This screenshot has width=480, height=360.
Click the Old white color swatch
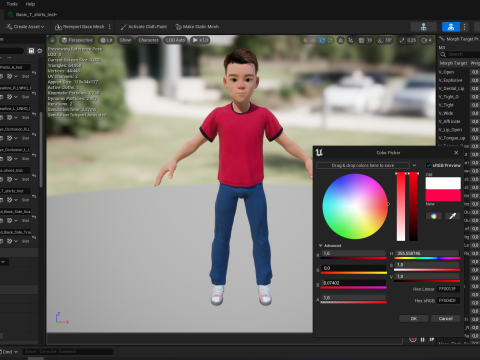coord(443,183)
